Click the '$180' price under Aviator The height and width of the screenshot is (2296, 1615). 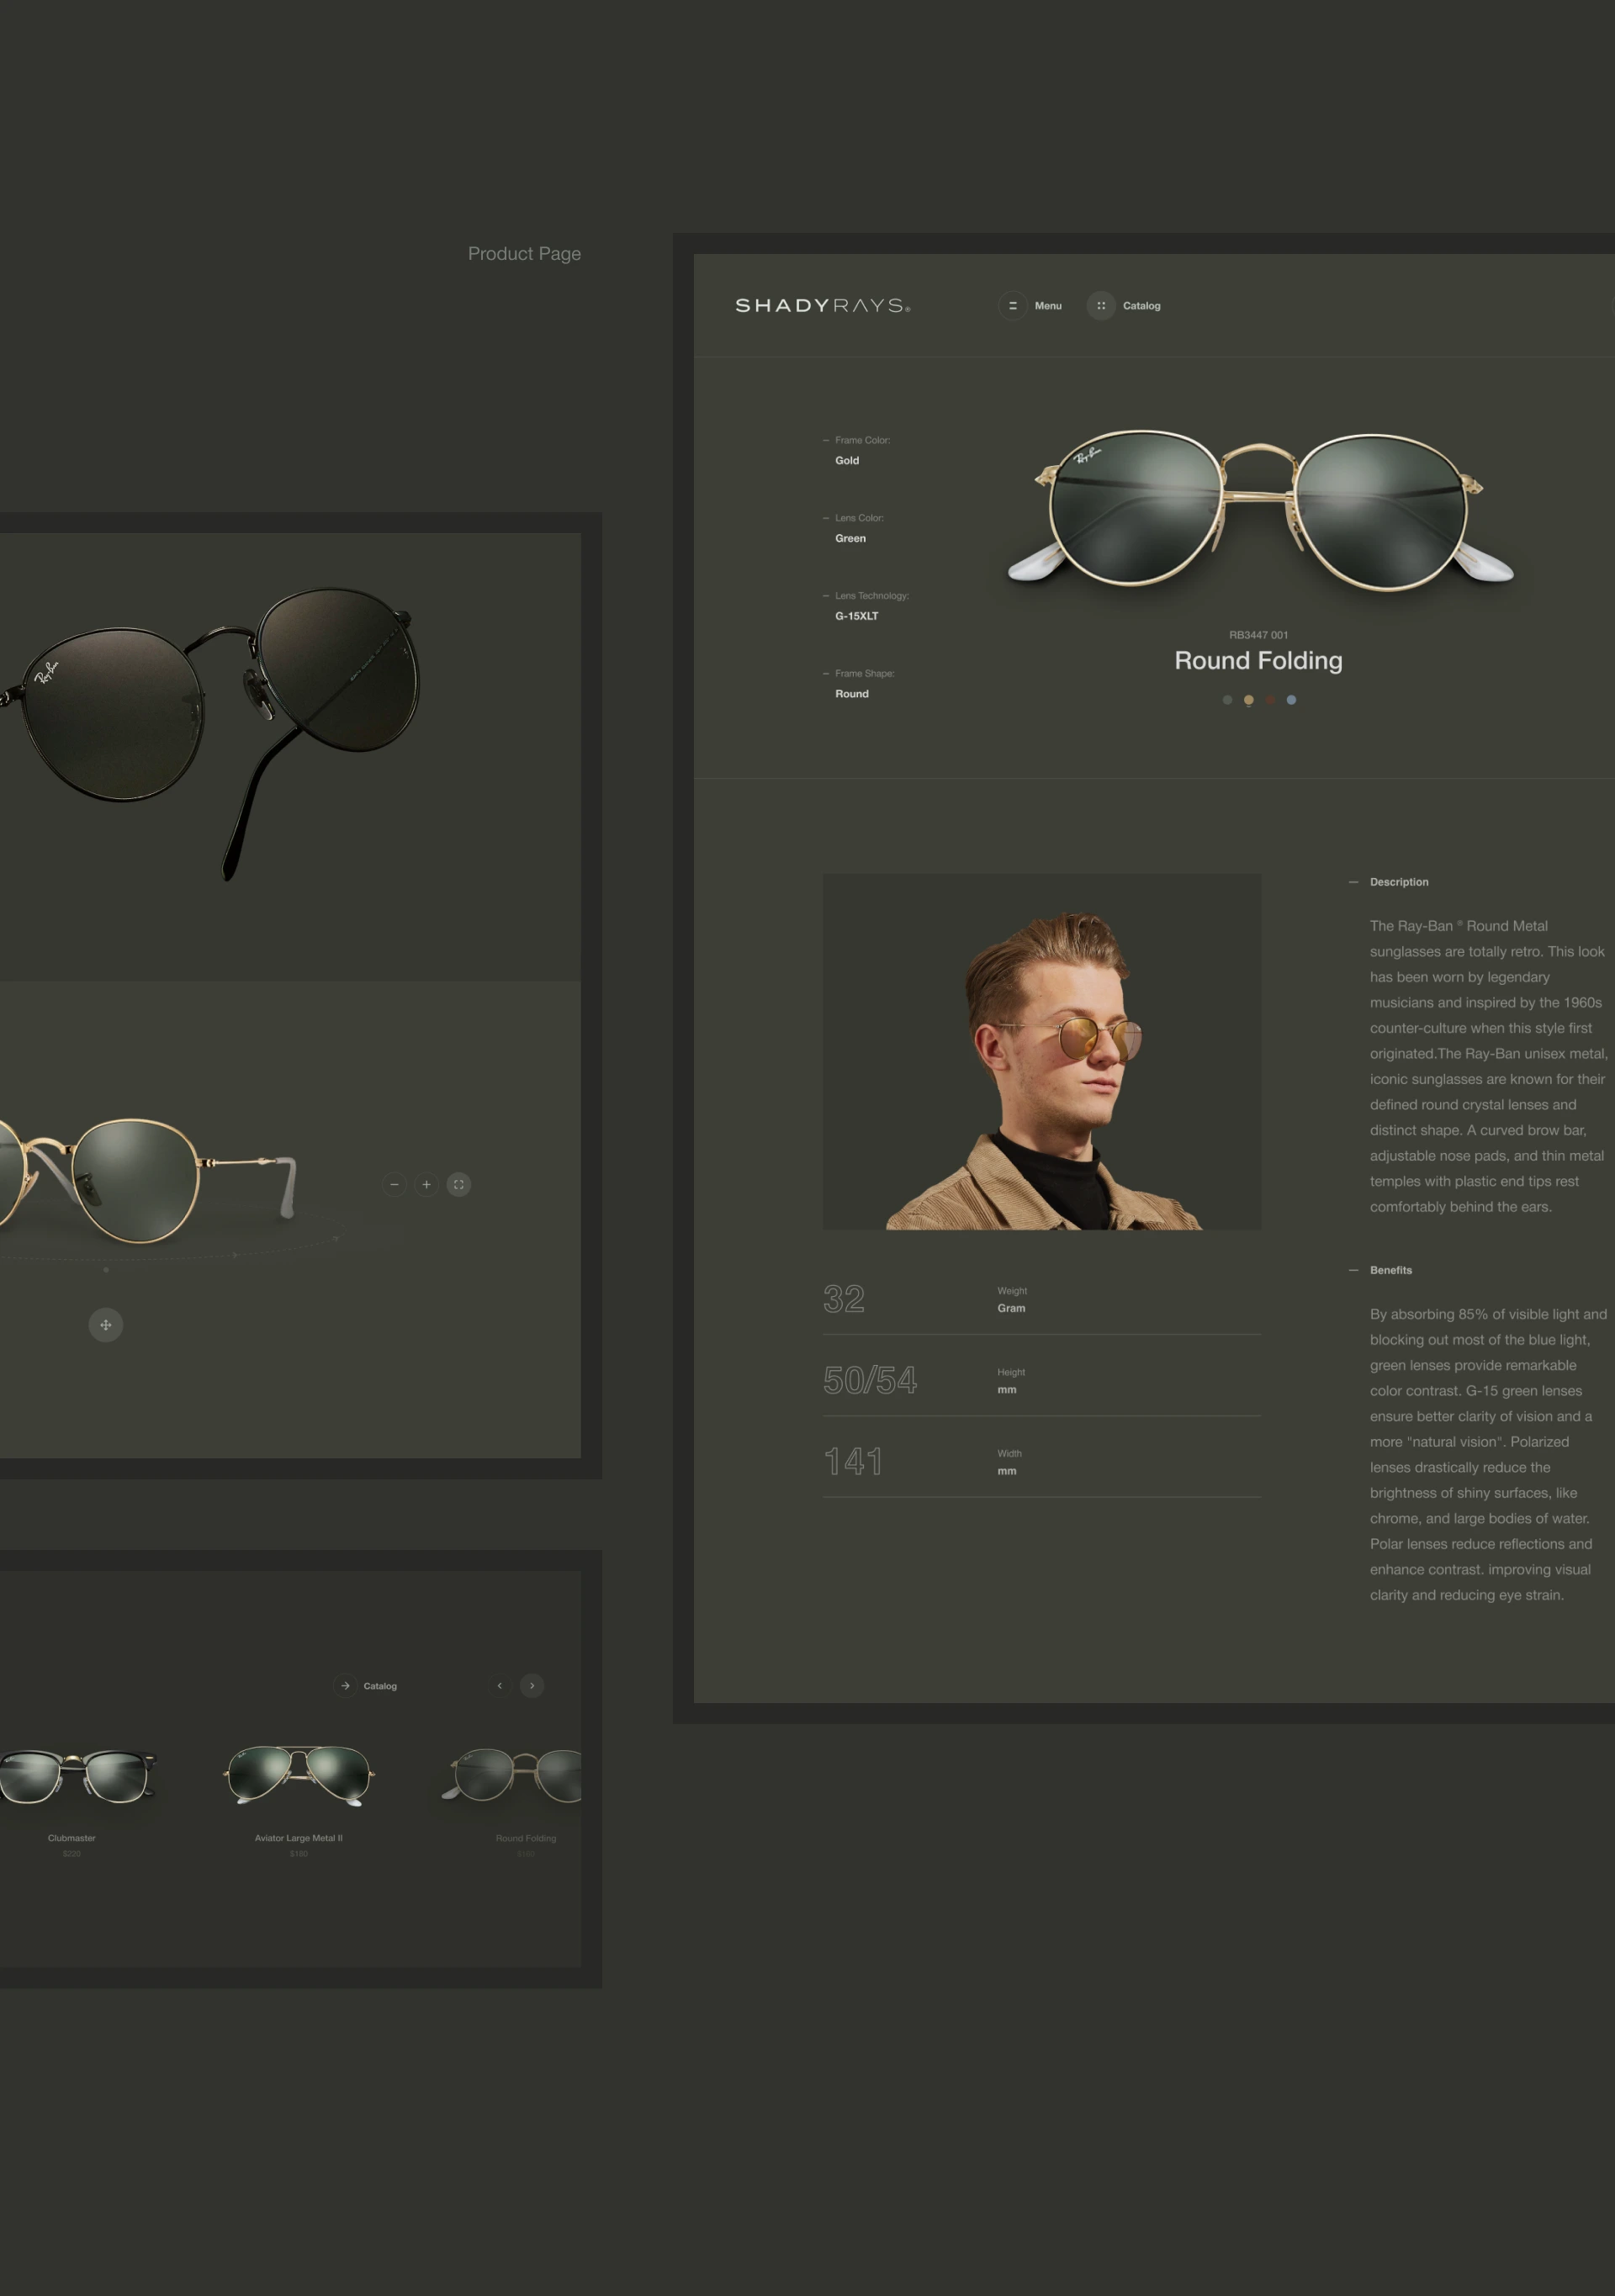coord(299,1853)
